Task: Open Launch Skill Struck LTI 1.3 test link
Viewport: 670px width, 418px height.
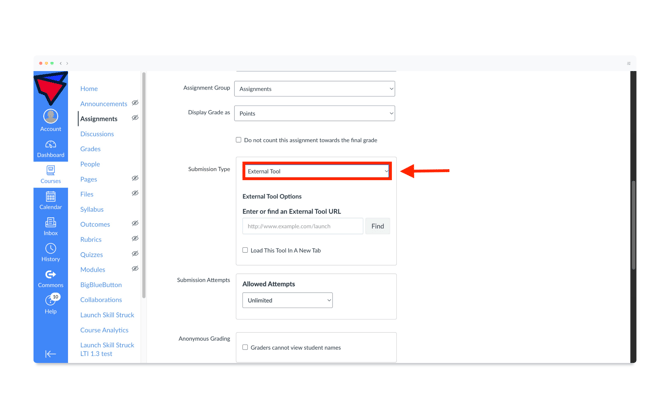Action: pos(107,349)
